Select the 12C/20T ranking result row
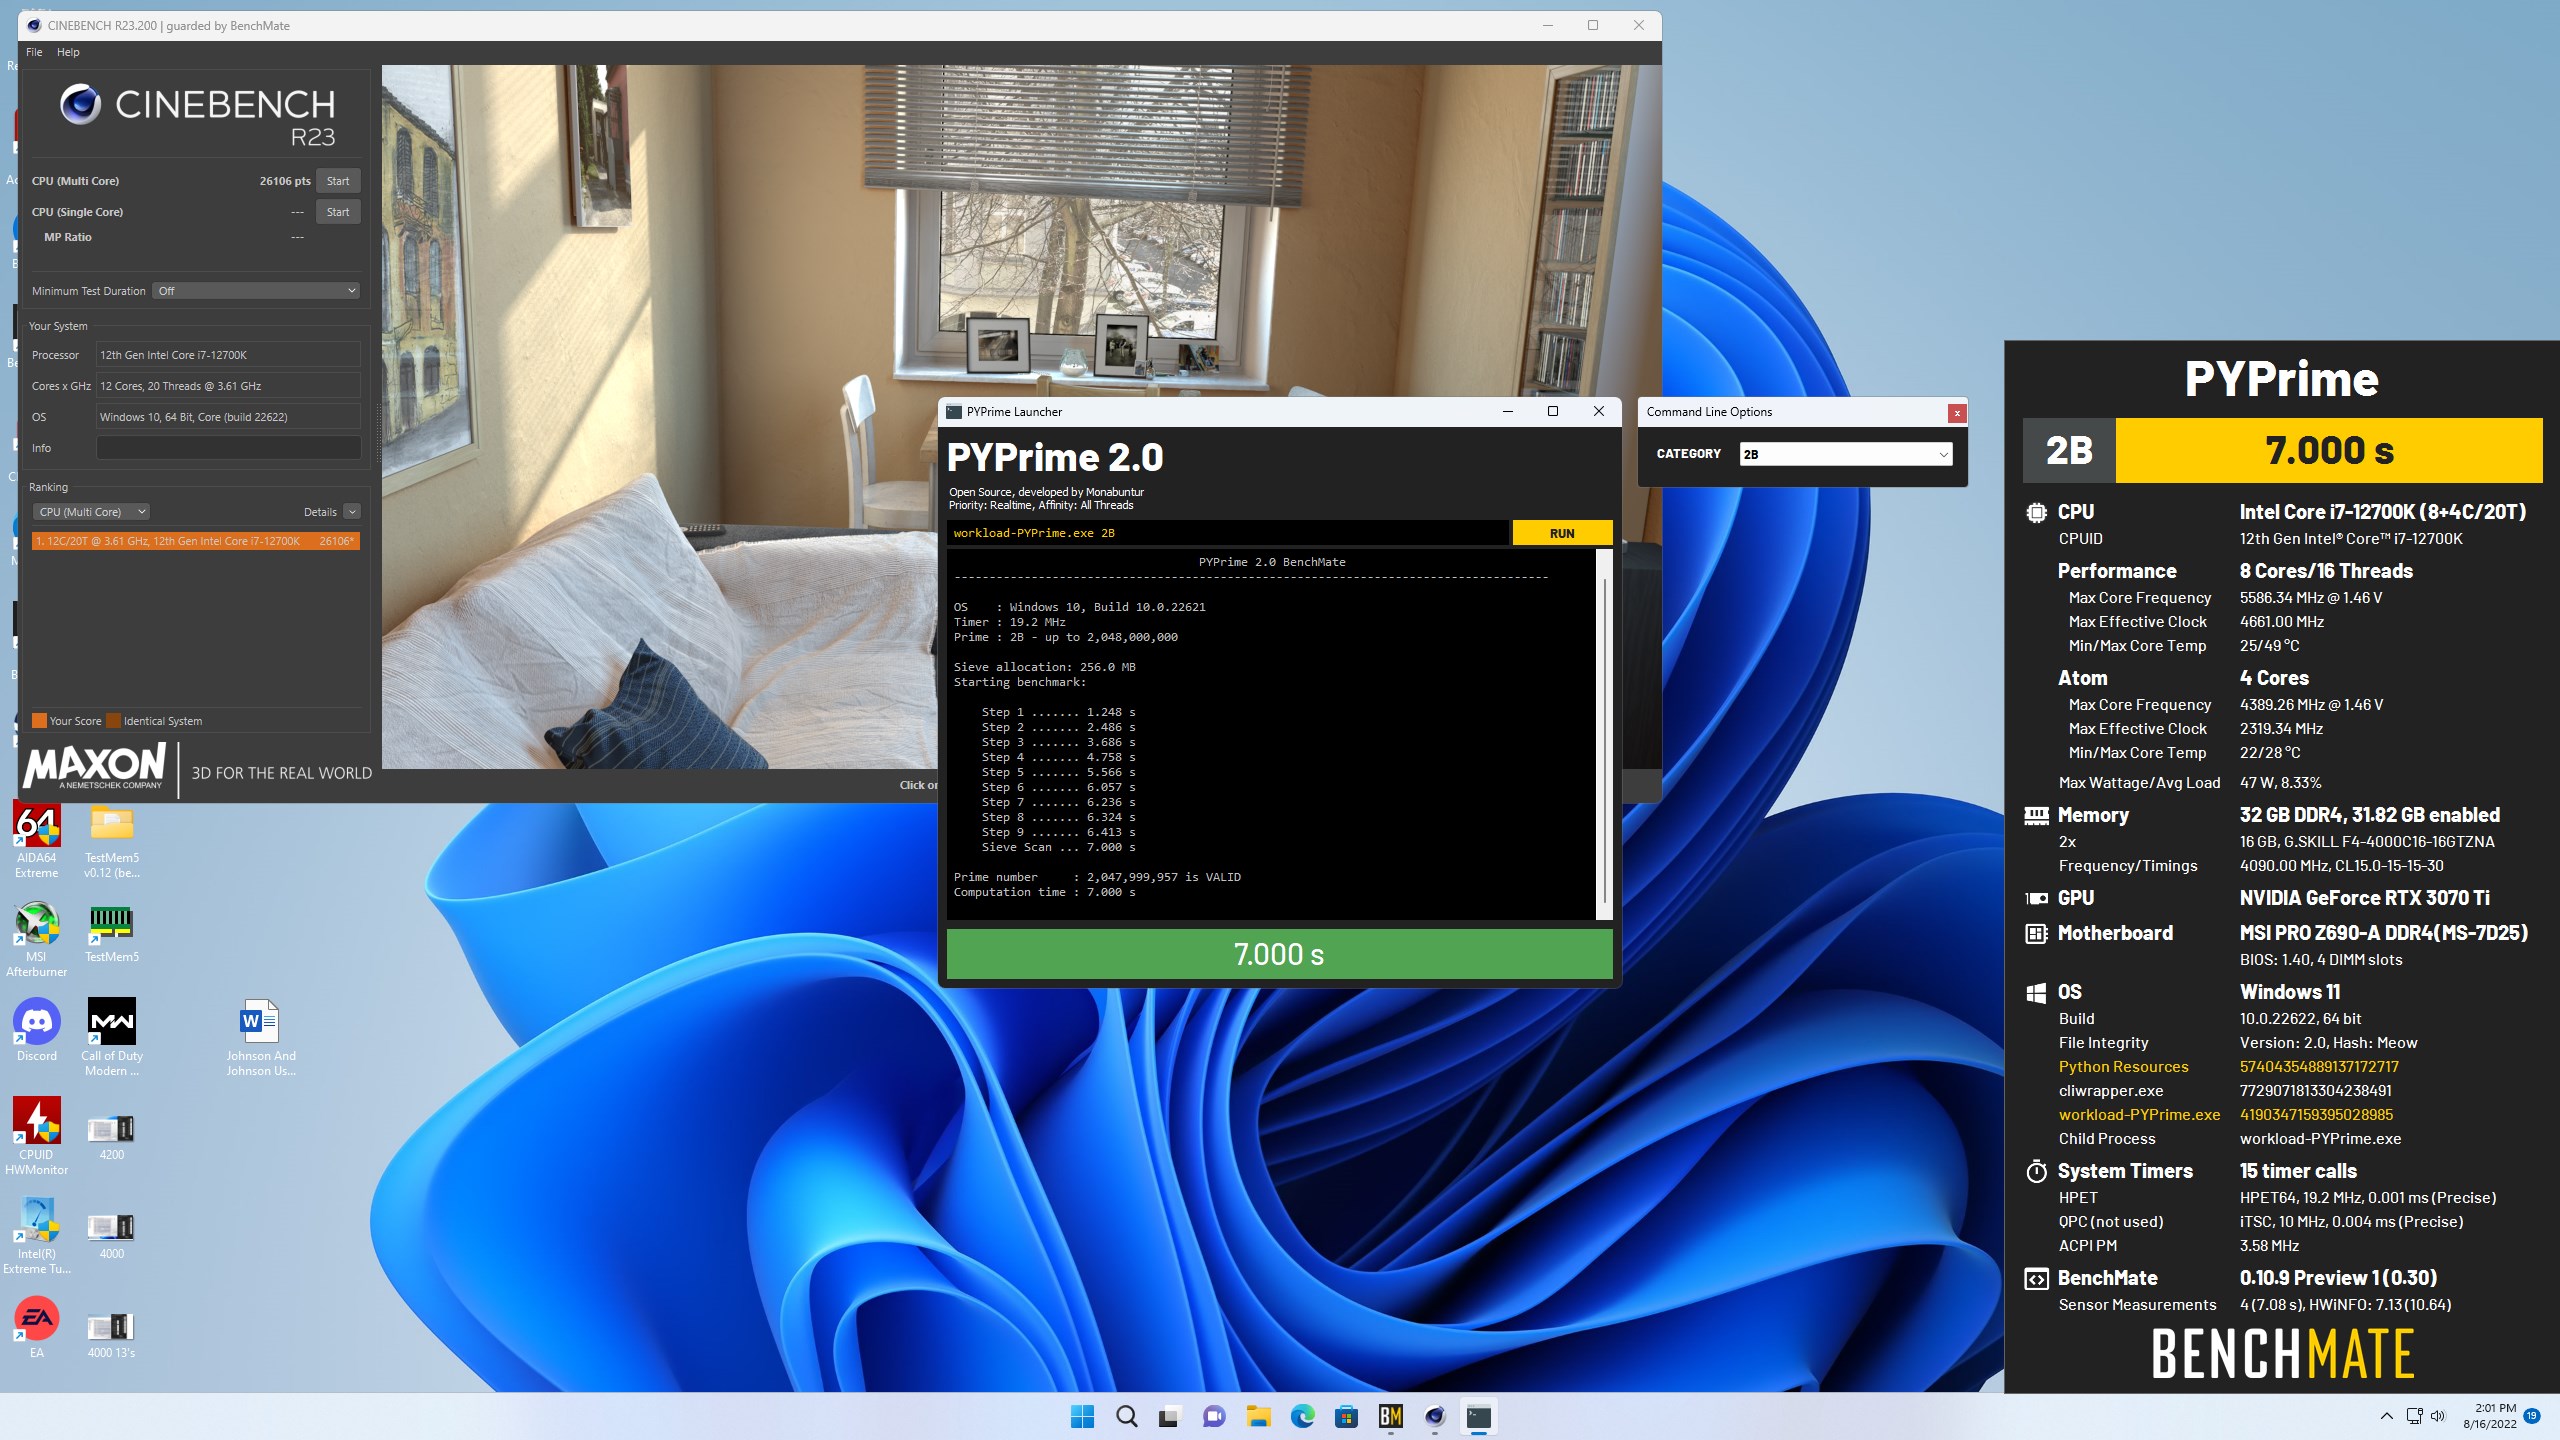The width and height of the screenshot is (2560, 1440). coord(196,541)
